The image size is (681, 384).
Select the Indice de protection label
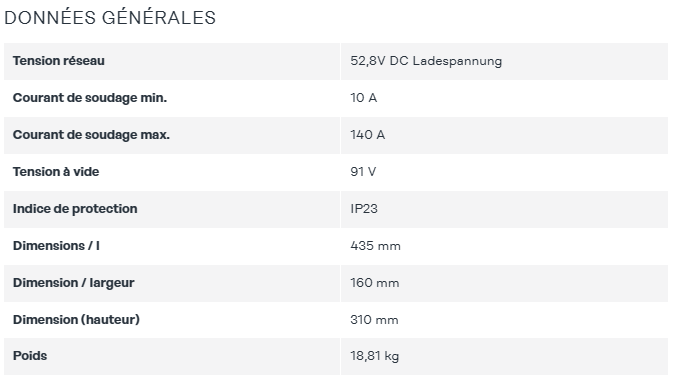tap(75, 209)
